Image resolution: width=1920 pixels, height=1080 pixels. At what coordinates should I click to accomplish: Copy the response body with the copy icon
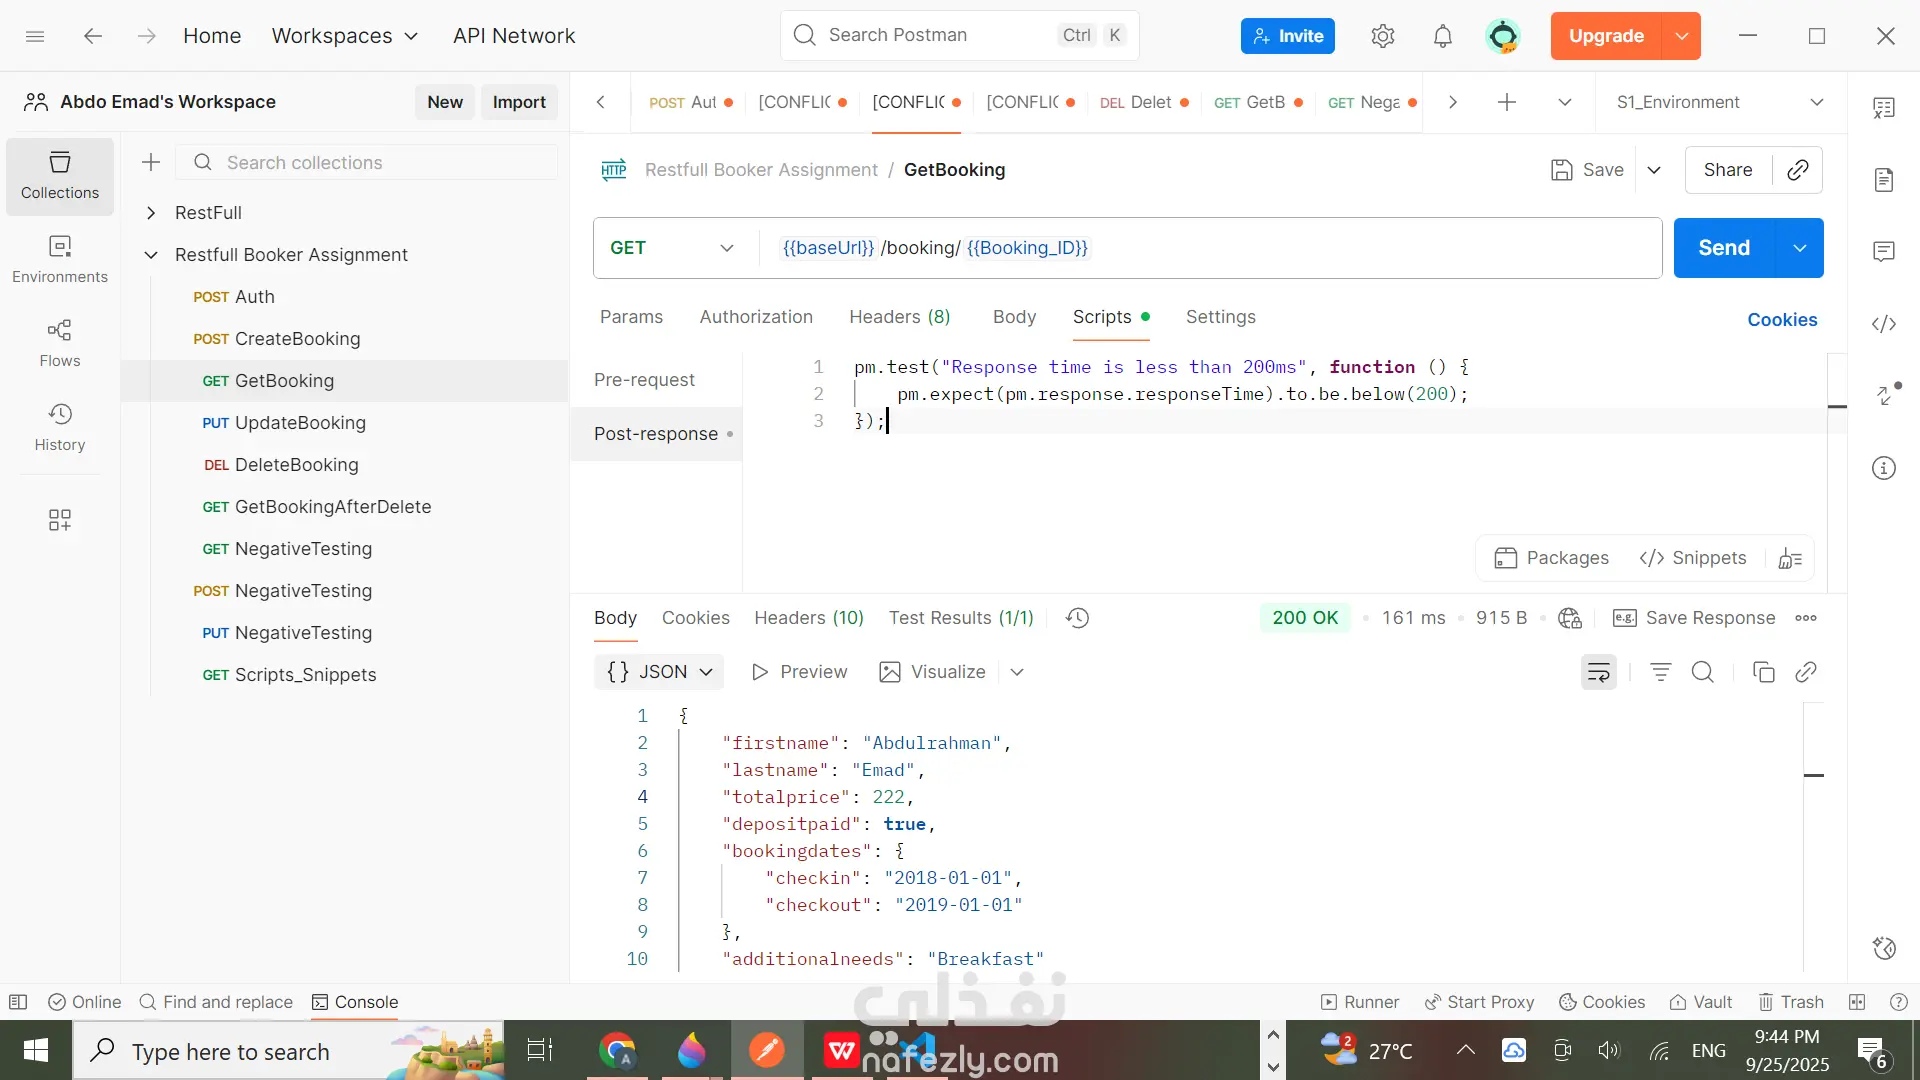(1763, 672)
